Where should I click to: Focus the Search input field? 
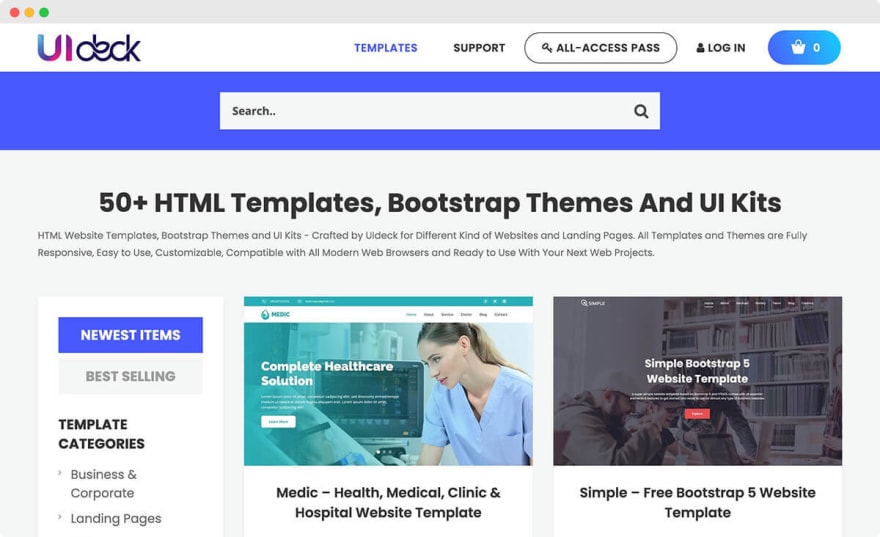[x=439, y=111]
